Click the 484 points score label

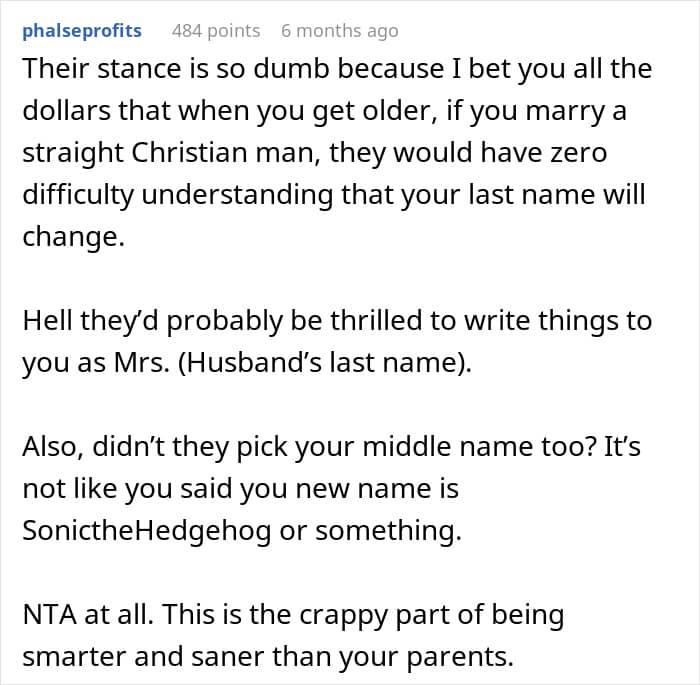click(216, 31)
